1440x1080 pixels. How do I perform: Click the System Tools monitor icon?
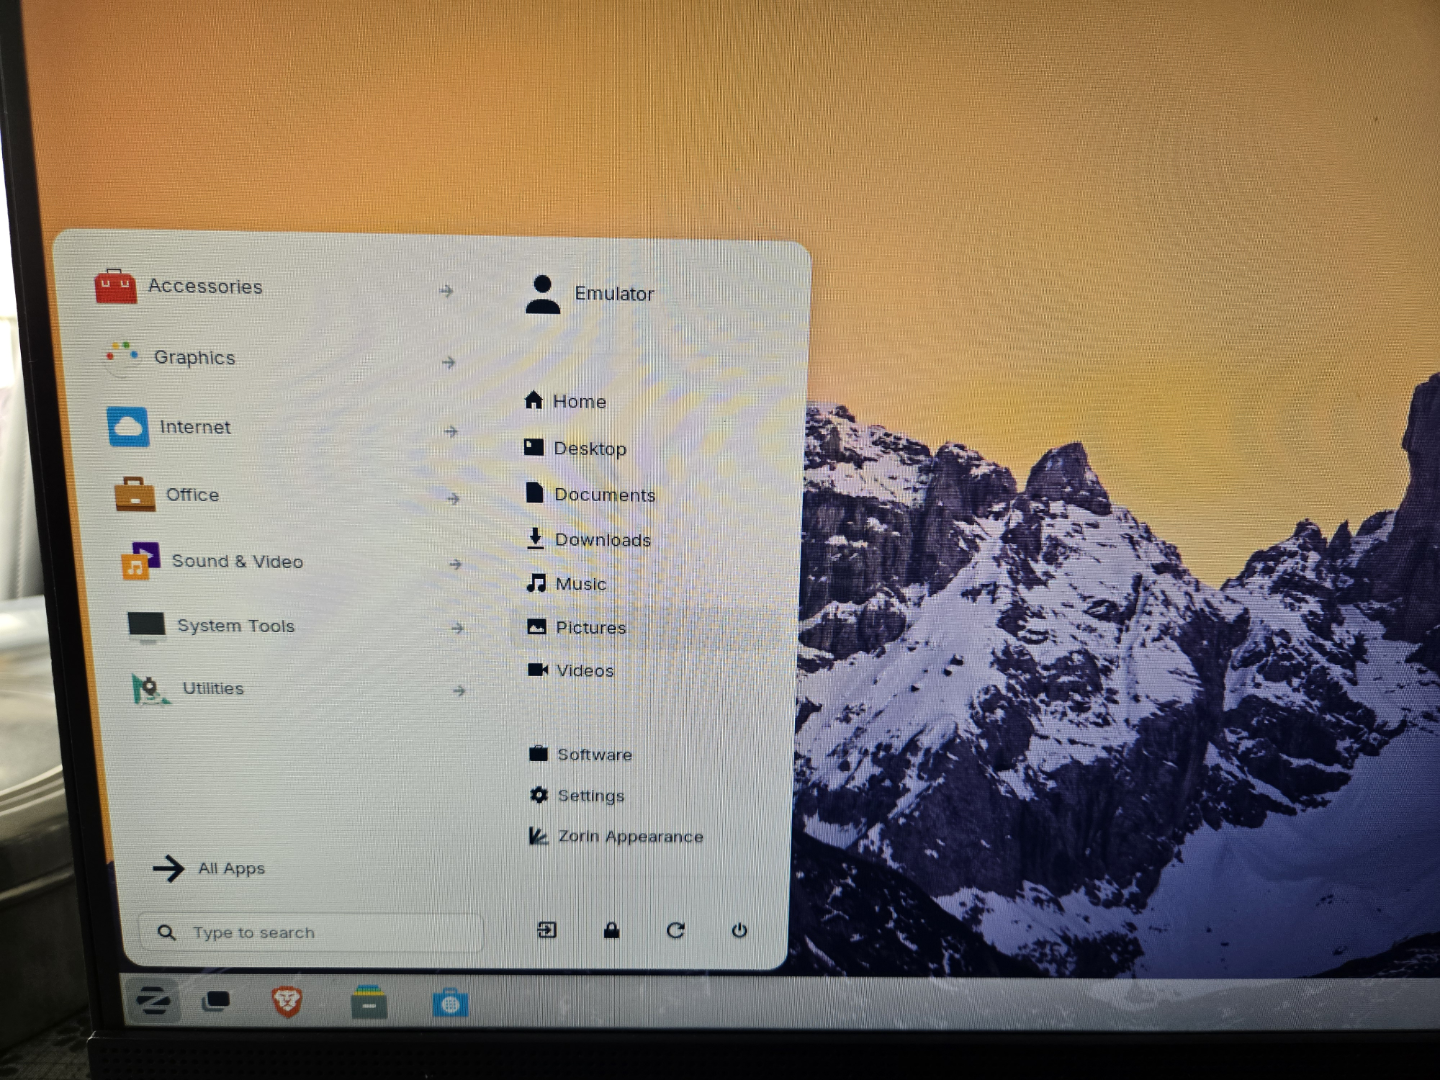pyautogui.click(x=146, y=626)
